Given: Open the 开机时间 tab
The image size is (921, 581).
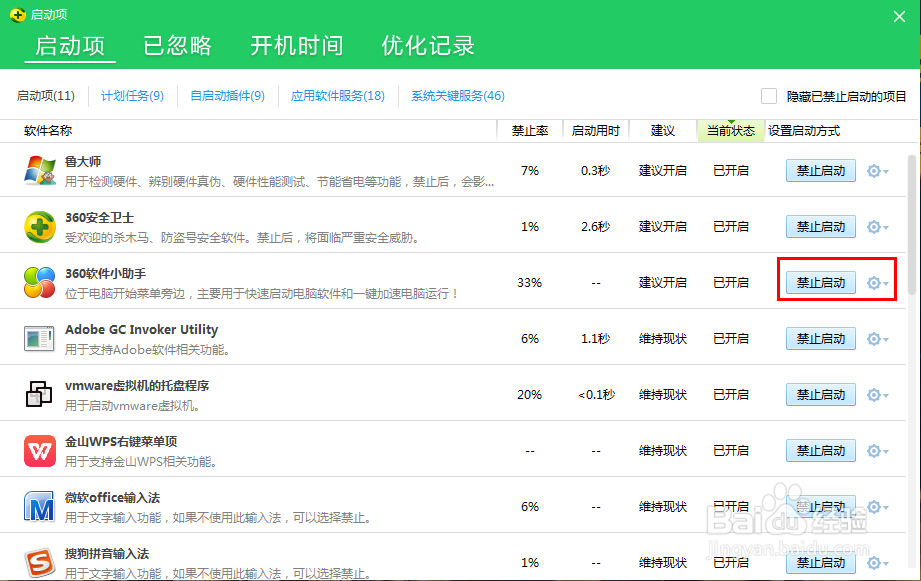Looking at the screenshot, I should click(297, 45).
